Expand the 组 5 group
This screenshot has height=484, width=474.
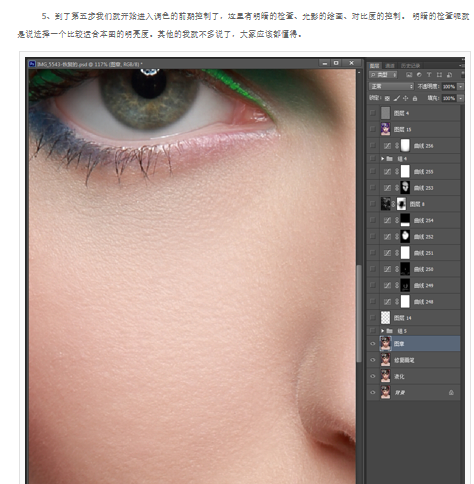pos(383,331)
